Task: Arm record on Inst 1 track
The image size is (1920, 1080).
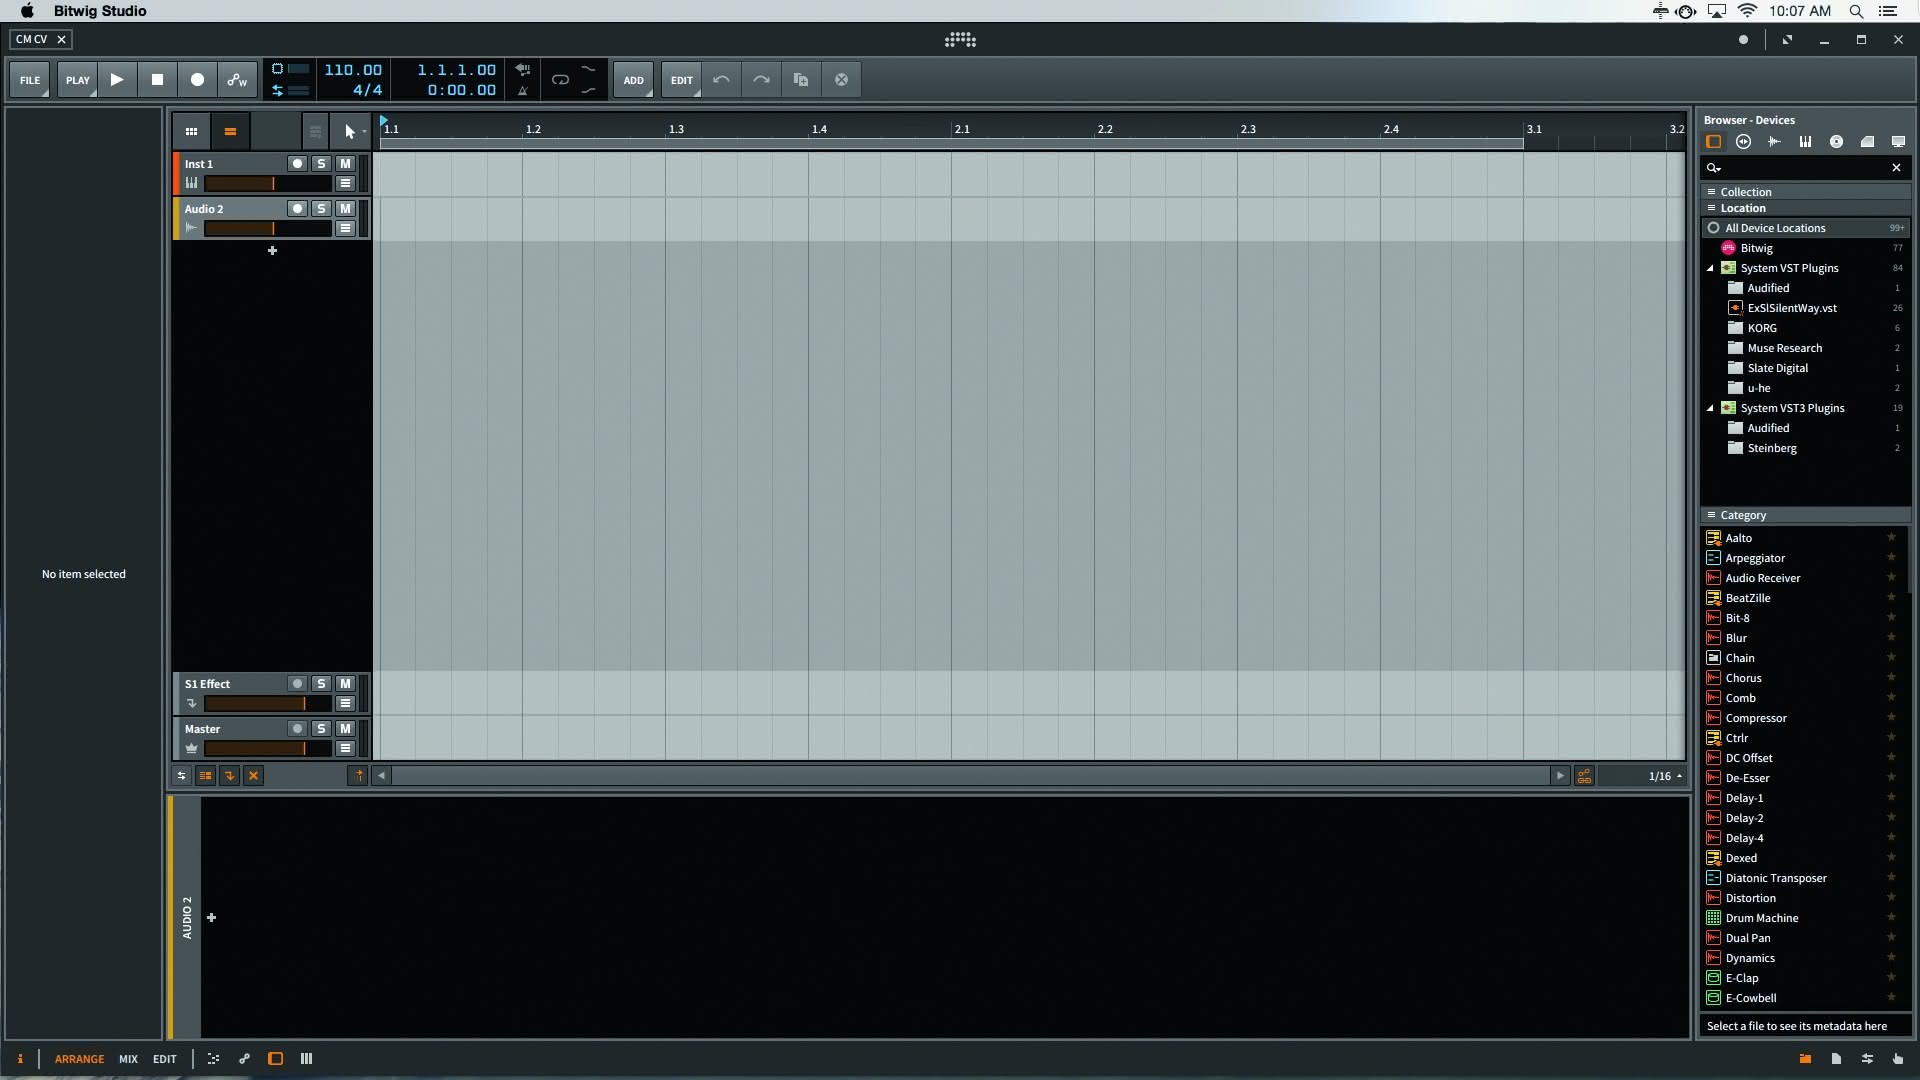Action: click(x=297, y=164)
